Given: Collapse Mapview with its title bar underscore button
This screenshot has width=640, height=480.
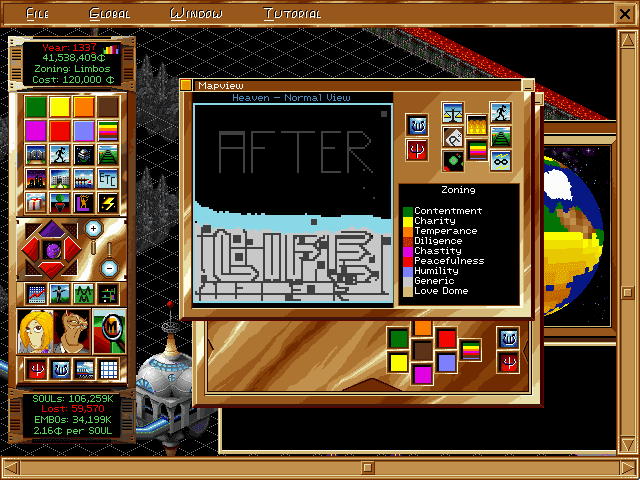Looking at the screenshot, I should pyautogui.click(x=528, y=85).
